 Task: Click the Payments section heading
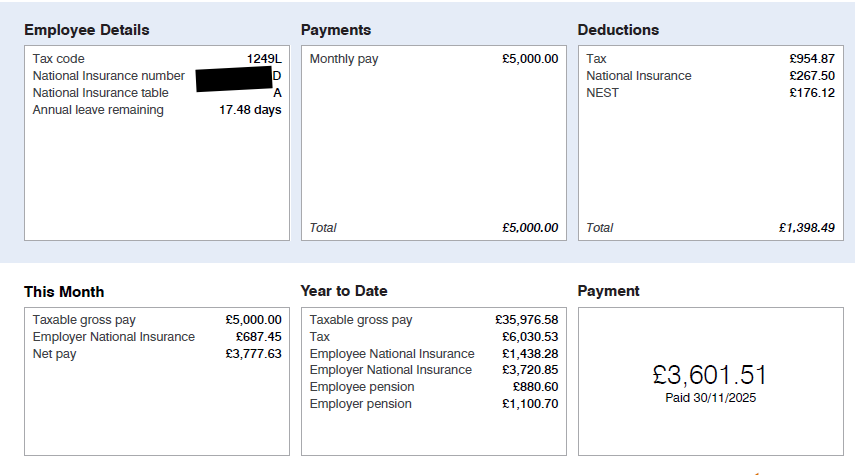click(x=336, y=30)
